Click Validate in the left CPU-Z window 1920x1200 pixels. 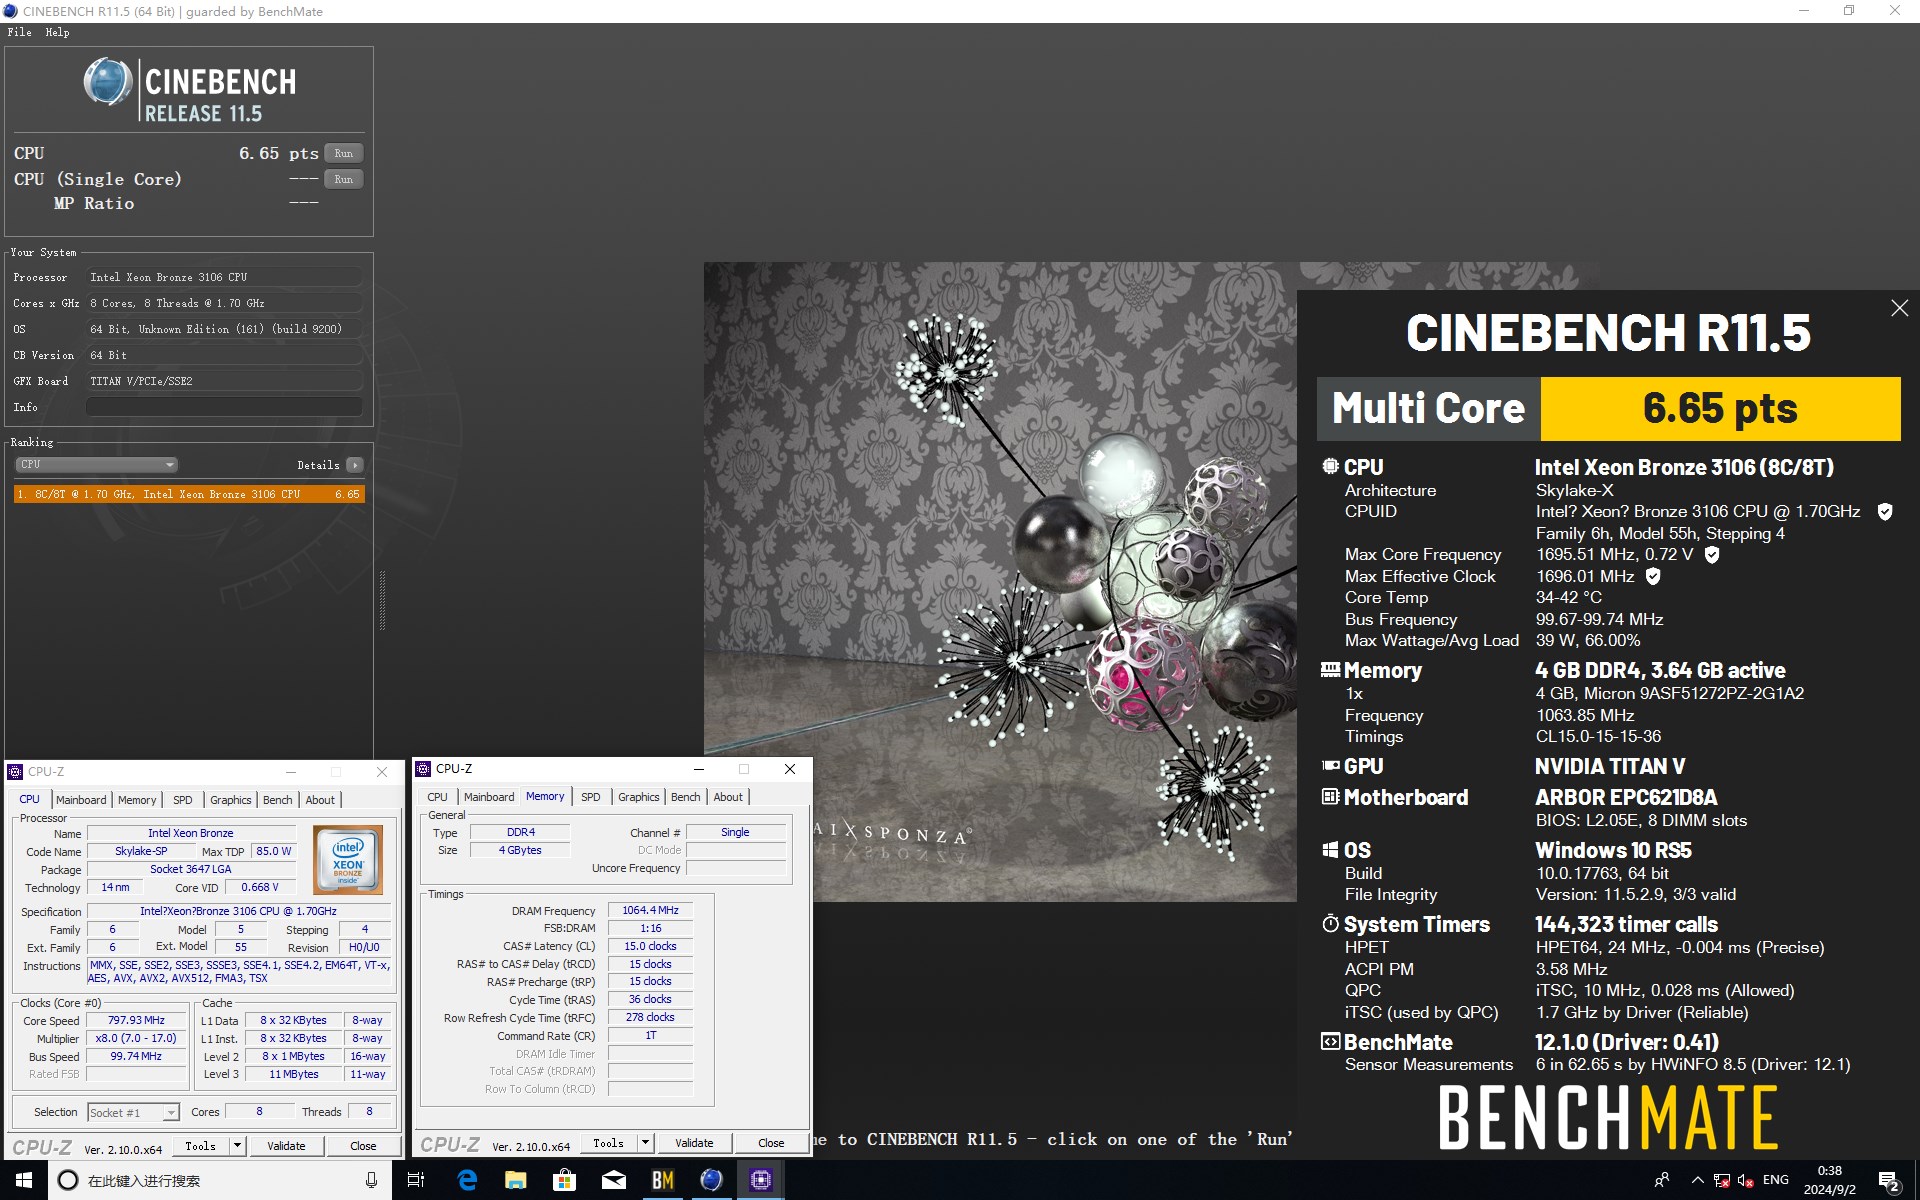point(286,1146)
